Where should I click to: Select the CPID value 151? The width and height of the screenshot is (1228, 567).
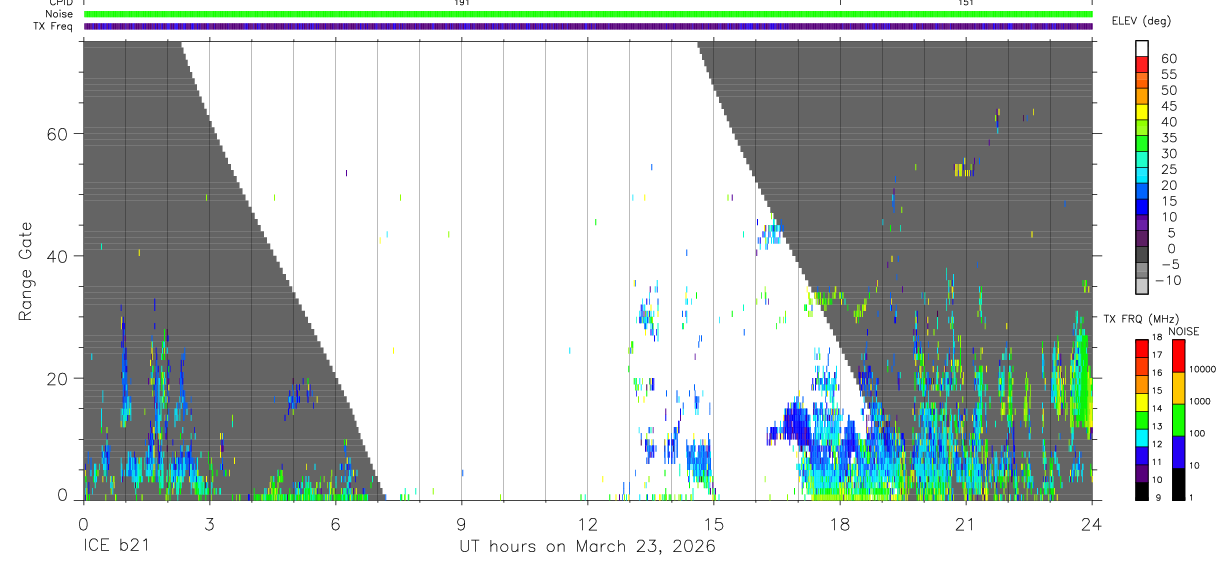click(966, 3)
